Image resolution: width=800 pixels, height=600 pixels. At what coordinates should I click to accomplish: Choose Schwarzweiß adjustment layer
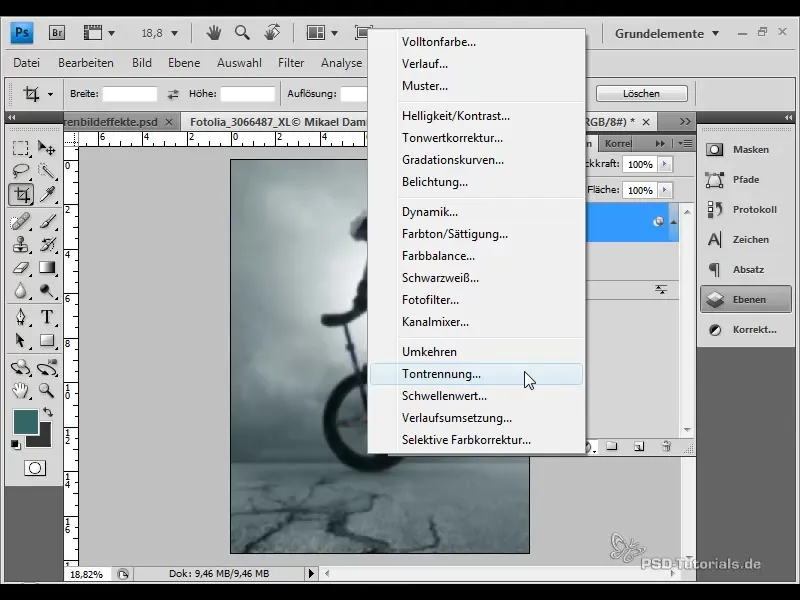click(476, 278)
